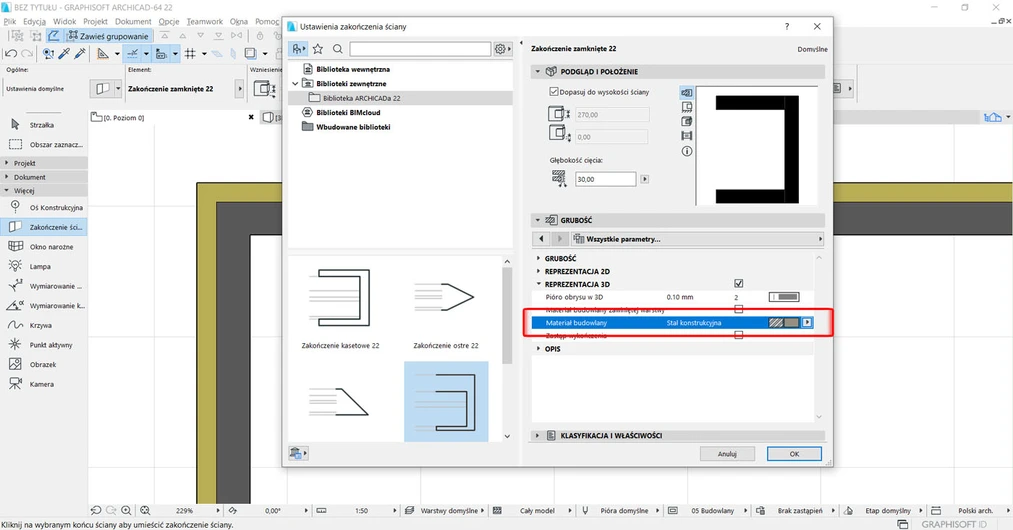Open Materiał budowlany material picker arrow
This screenshot has height=530, width=1013.
pos(807,322)
